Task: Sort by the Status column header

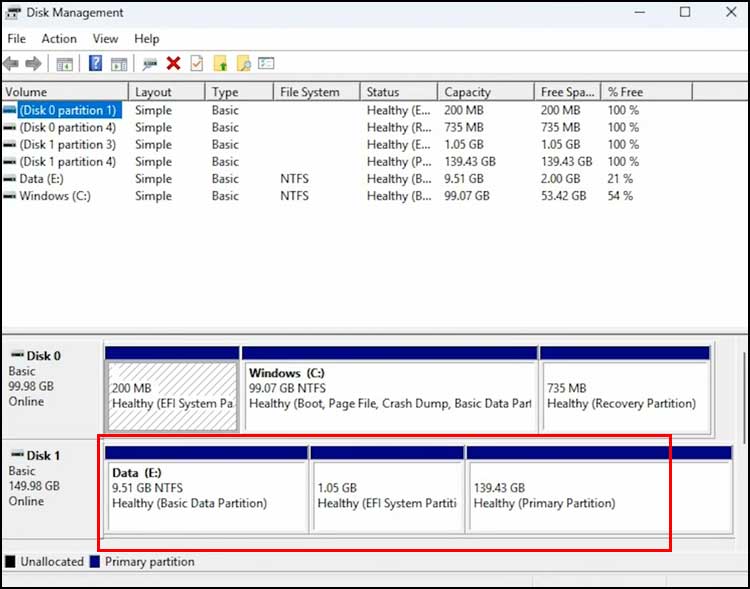Action: (398, 92)
